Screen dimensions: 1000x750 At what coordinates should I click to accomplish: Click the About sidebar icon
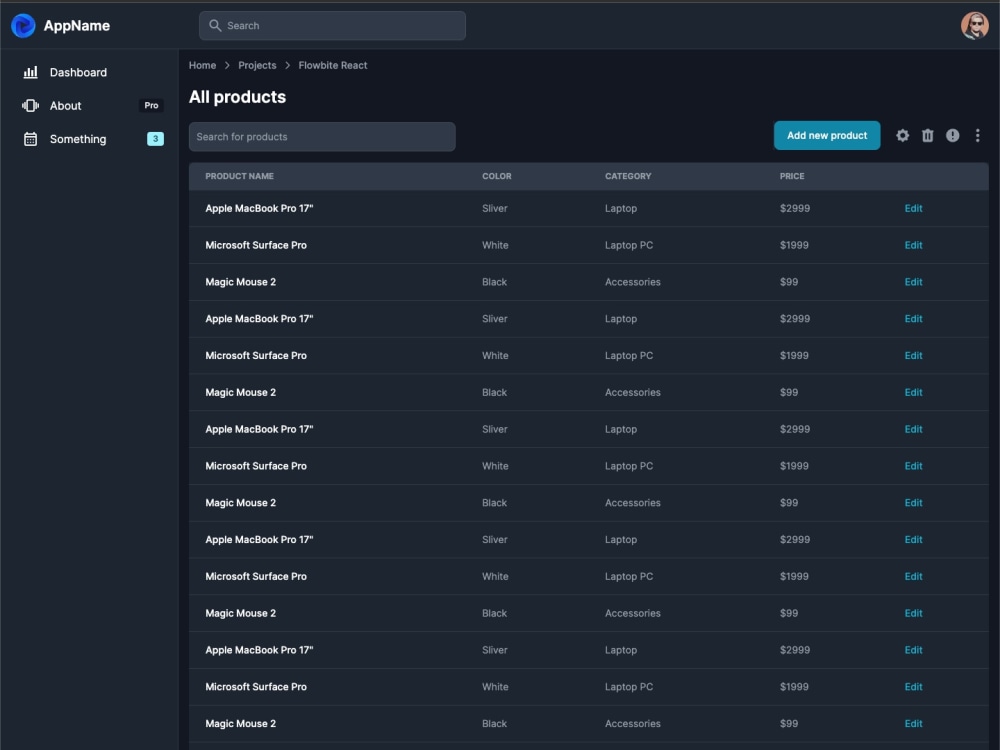(31, 105)
